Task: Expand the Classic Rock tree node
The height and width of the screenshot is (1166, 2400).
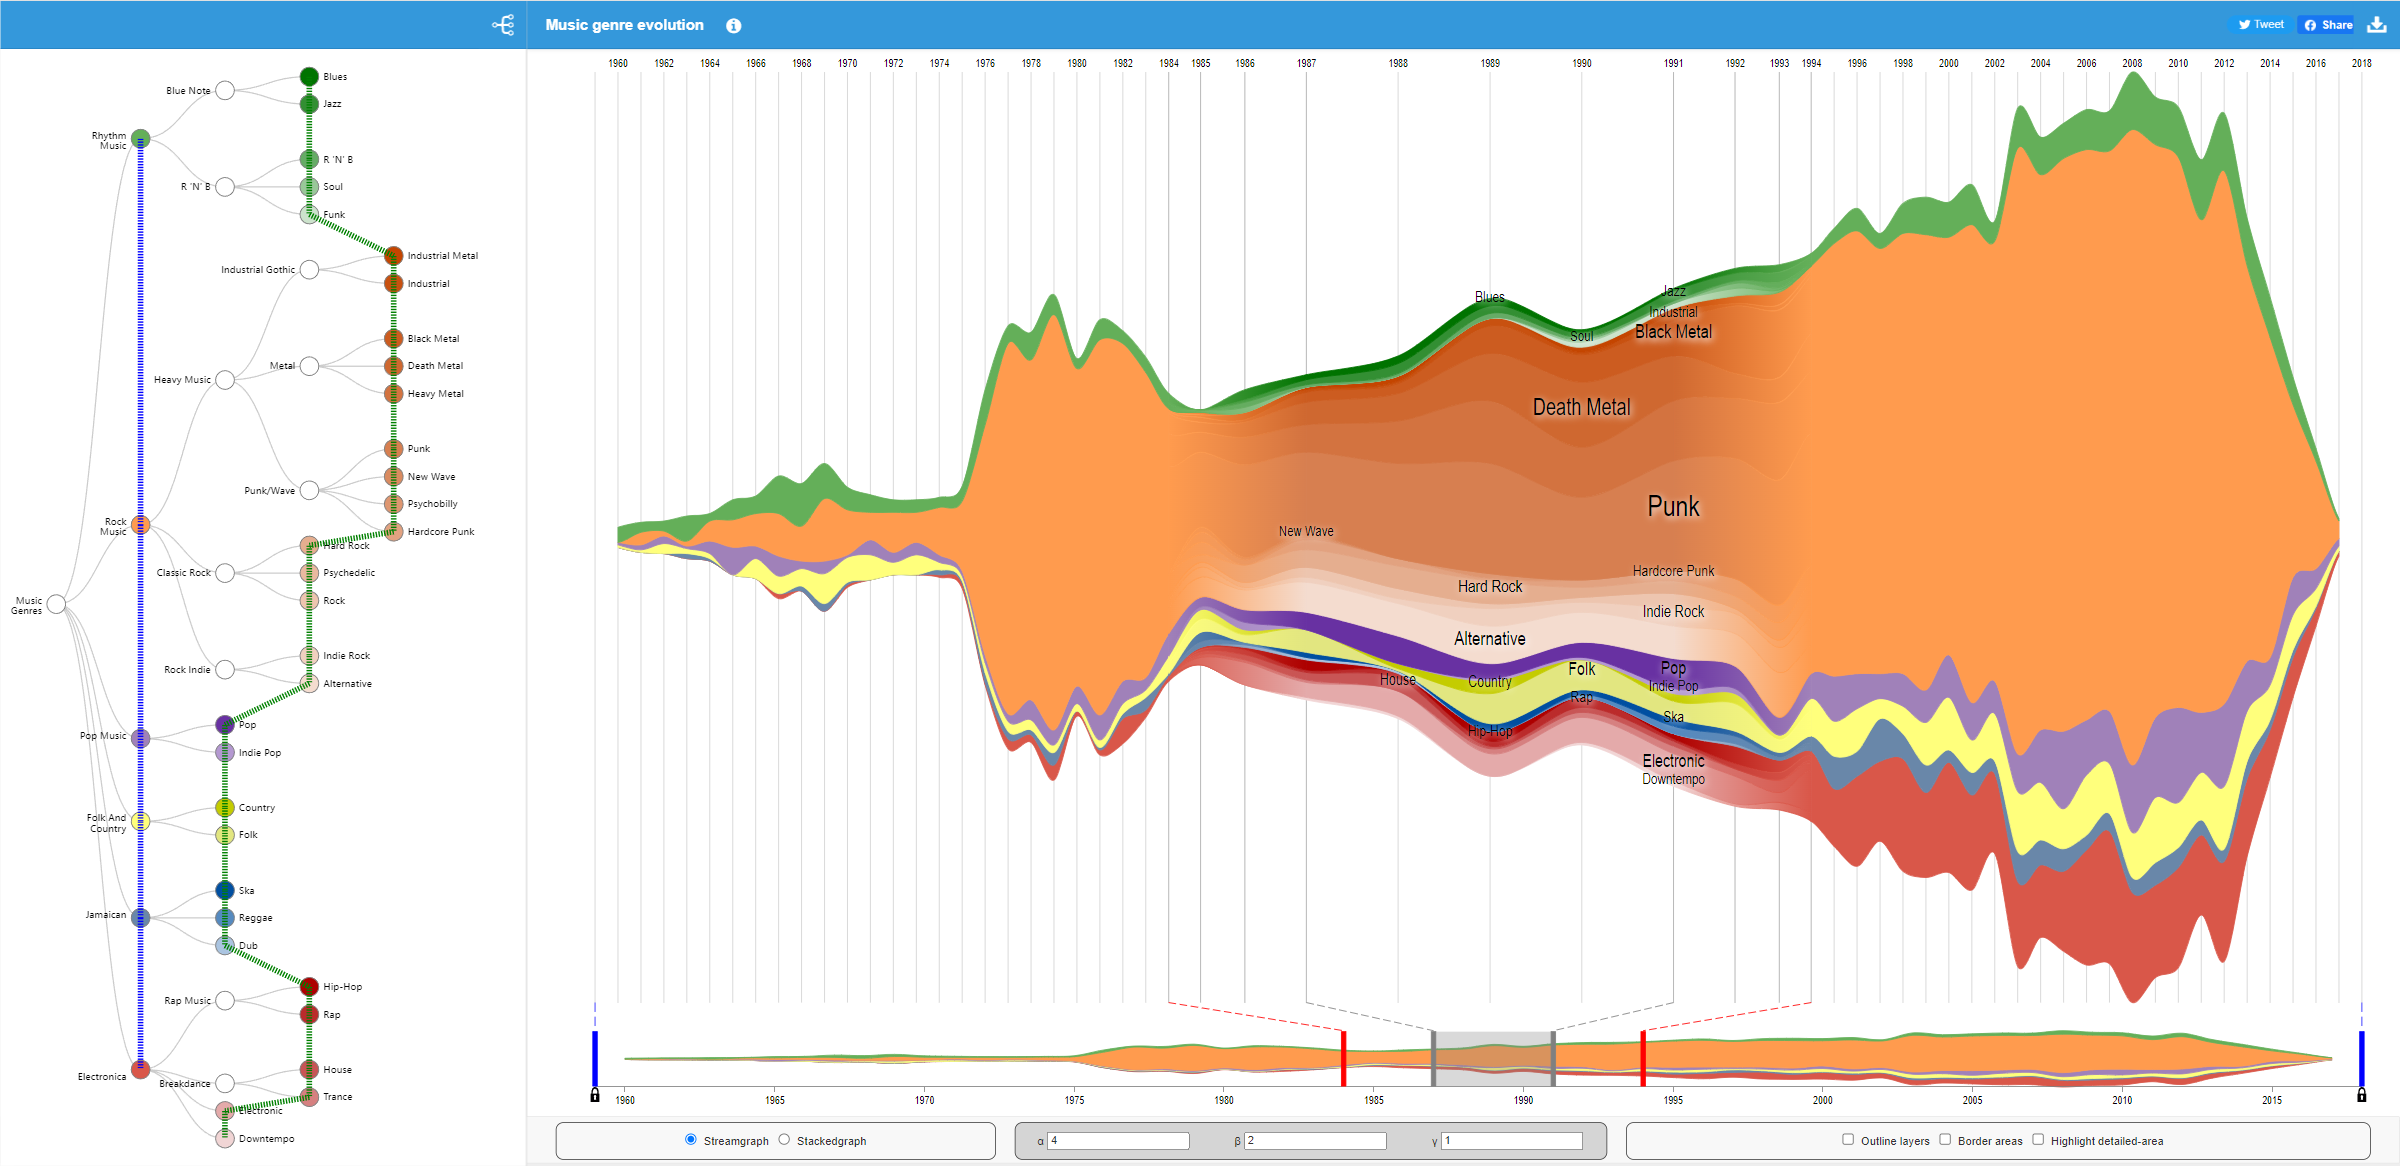Action: click(x=225, y=573)
